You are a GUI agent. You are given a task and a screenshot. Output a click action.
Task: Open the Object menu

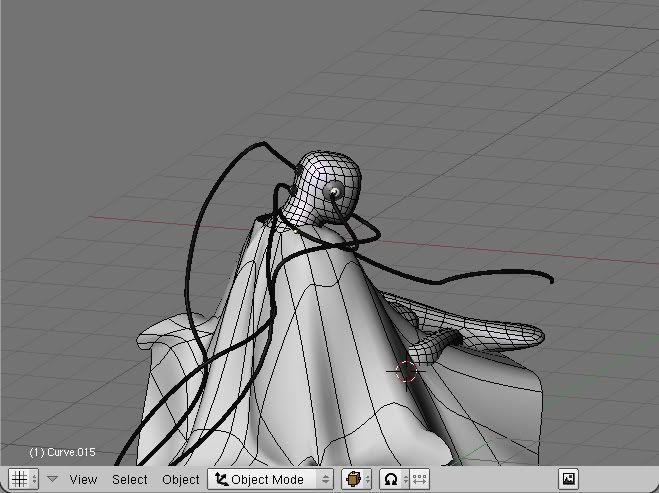click(x=181, y=479)
